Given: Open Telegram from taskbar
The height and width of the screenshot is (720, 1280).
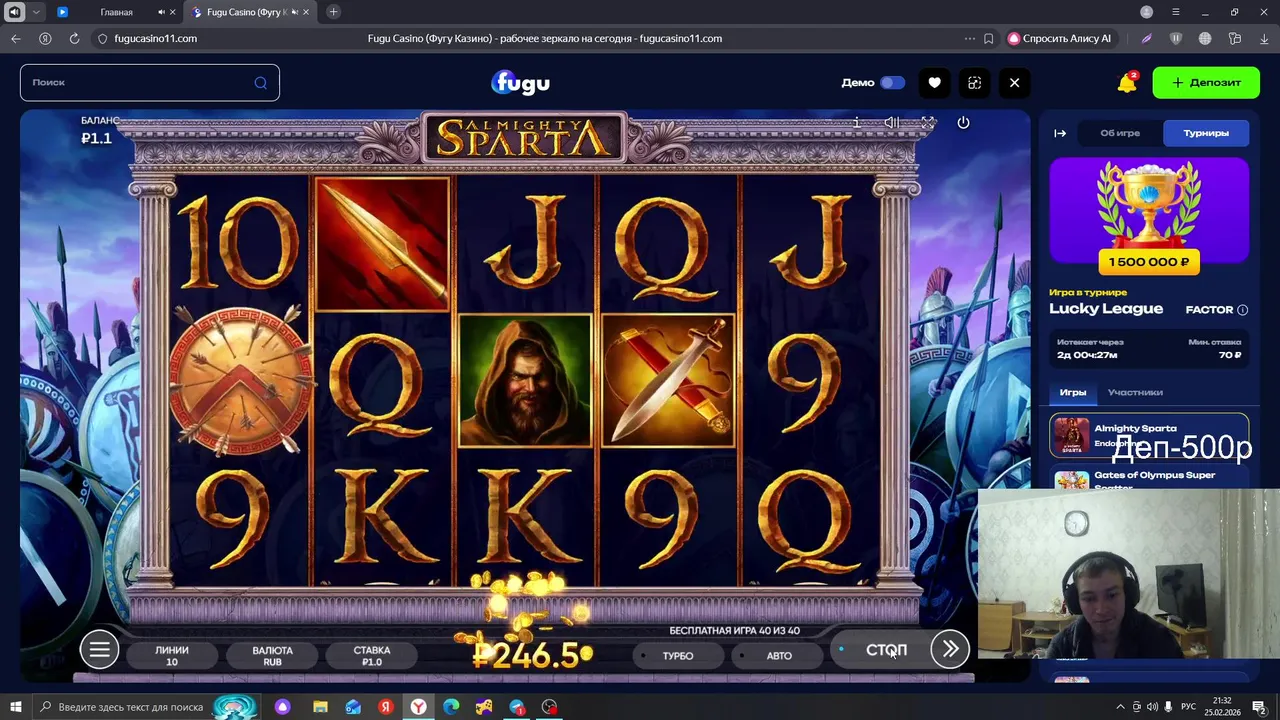Looking at the screenshot, I should [x=516, y=707].
